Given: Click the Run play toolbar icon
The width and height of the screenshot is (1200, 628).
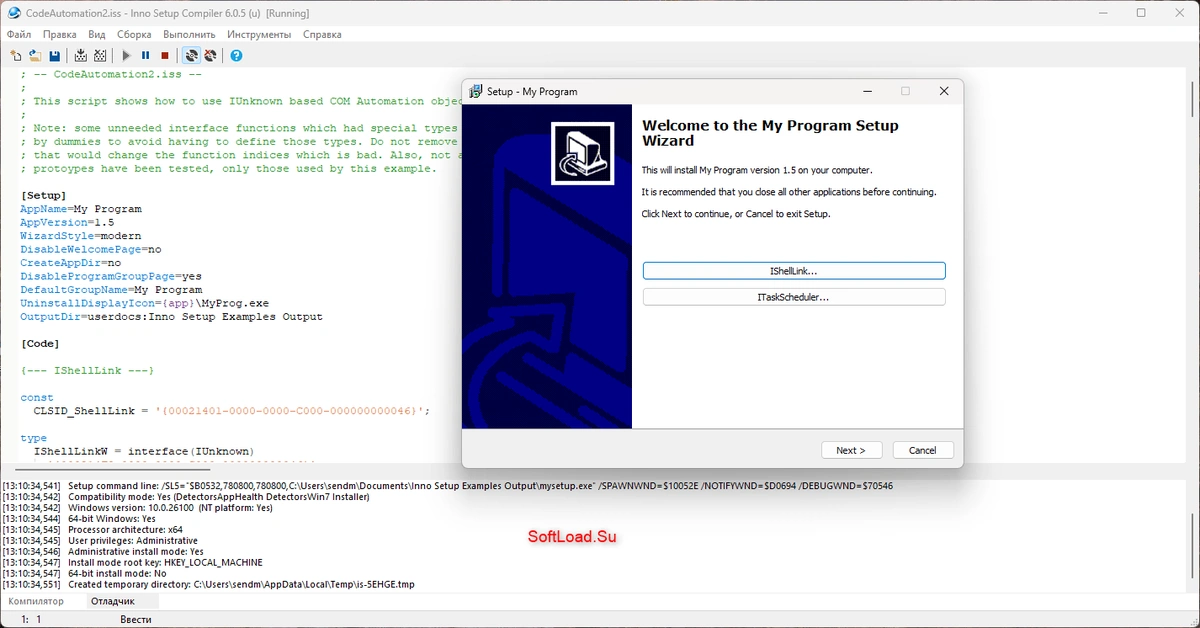Looking at the screenshot, I should (x=127, y=56).
